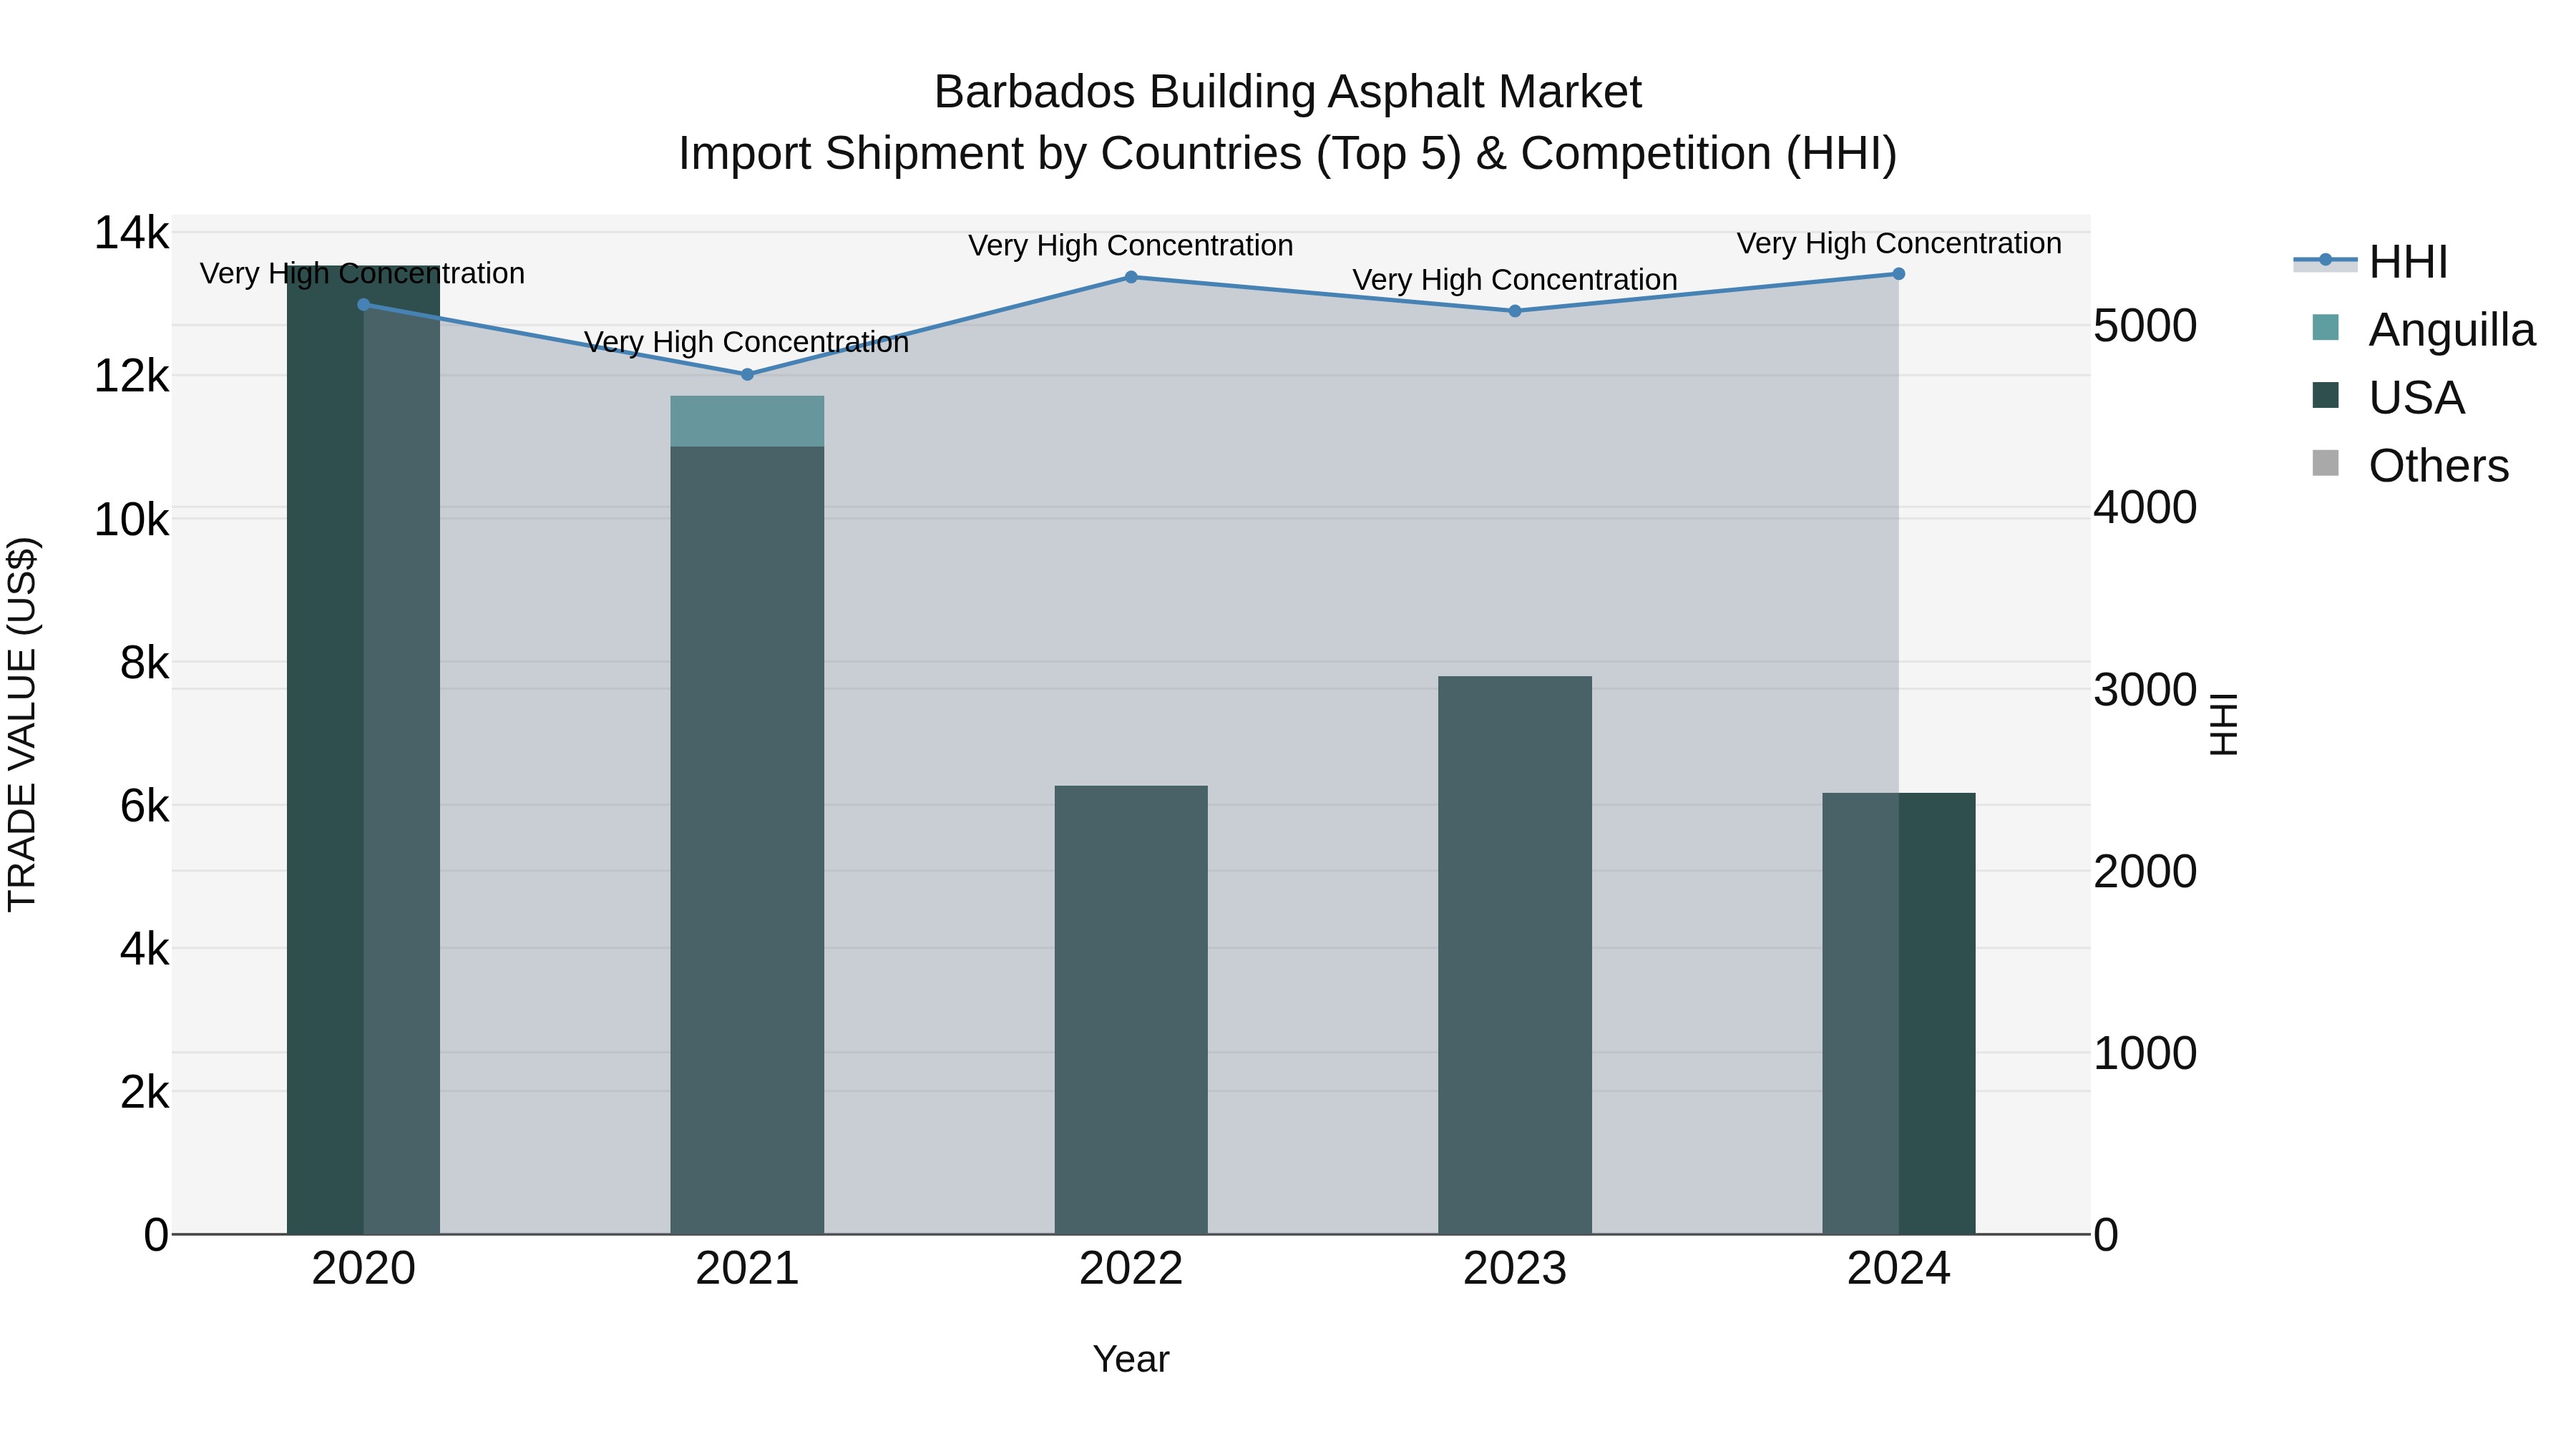Click the 12k left axis tick
Viewport: 2576px width, 1449px height.
[131, 376]
